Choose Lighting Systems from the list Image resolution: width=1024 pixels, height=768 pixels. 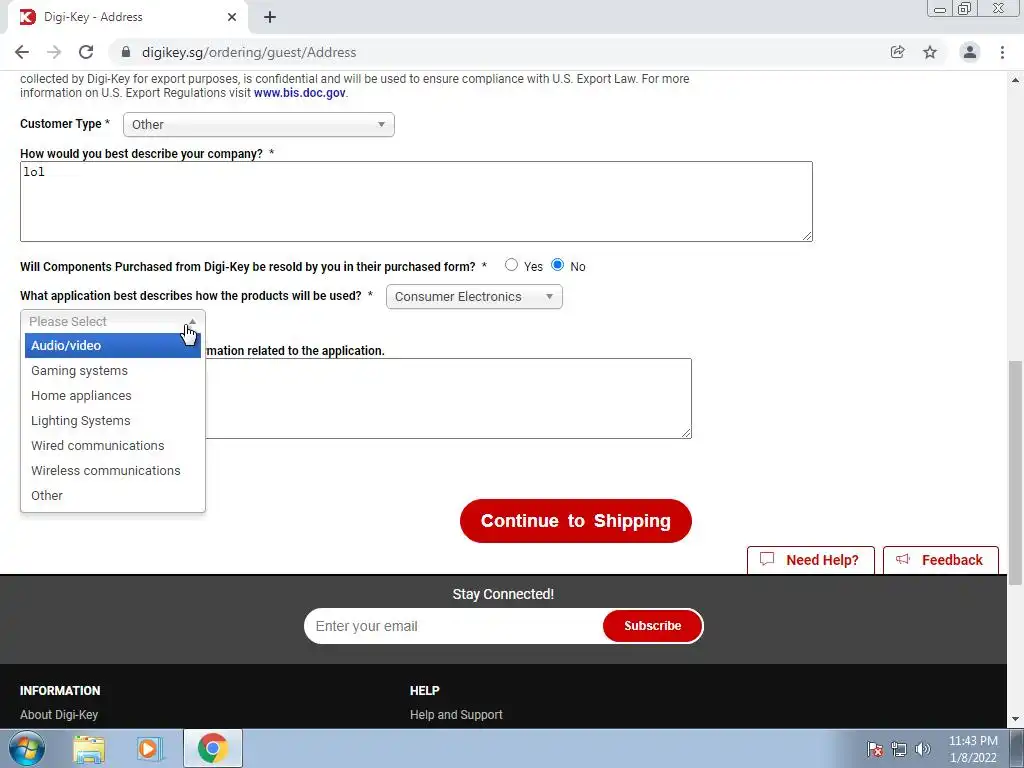tap(113, 421)
